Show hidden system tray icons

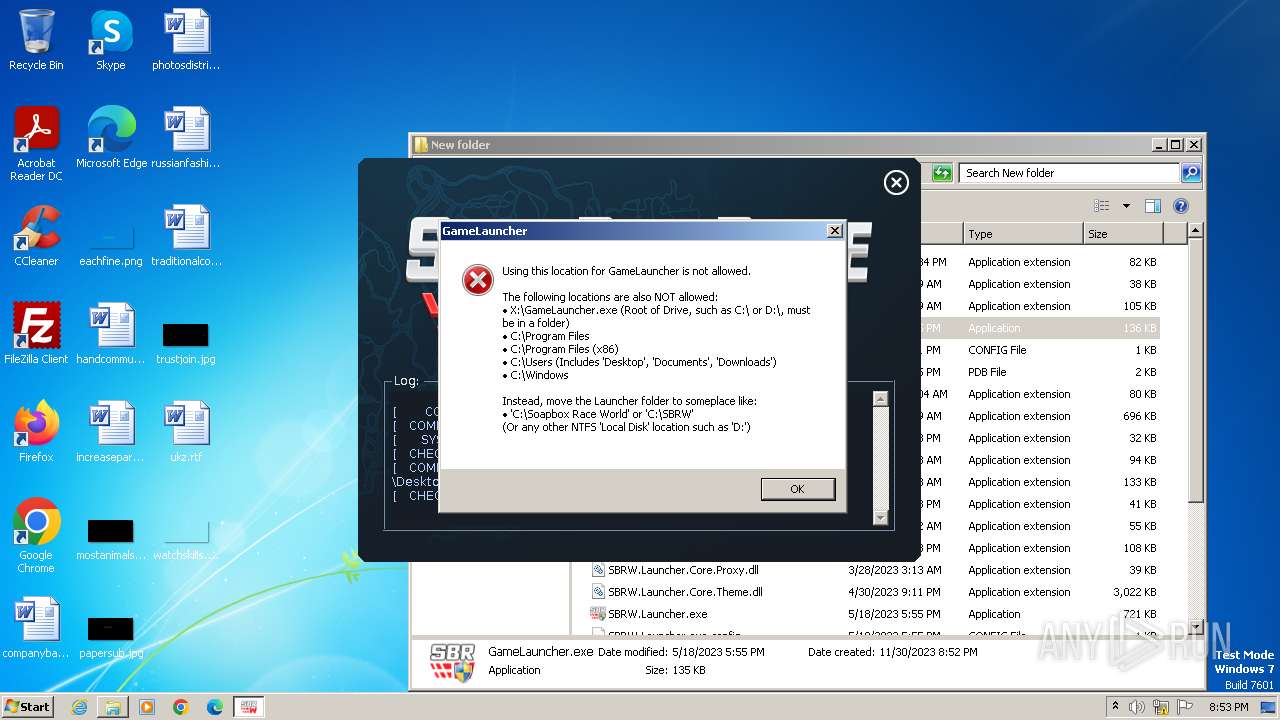coord(1116,706)
